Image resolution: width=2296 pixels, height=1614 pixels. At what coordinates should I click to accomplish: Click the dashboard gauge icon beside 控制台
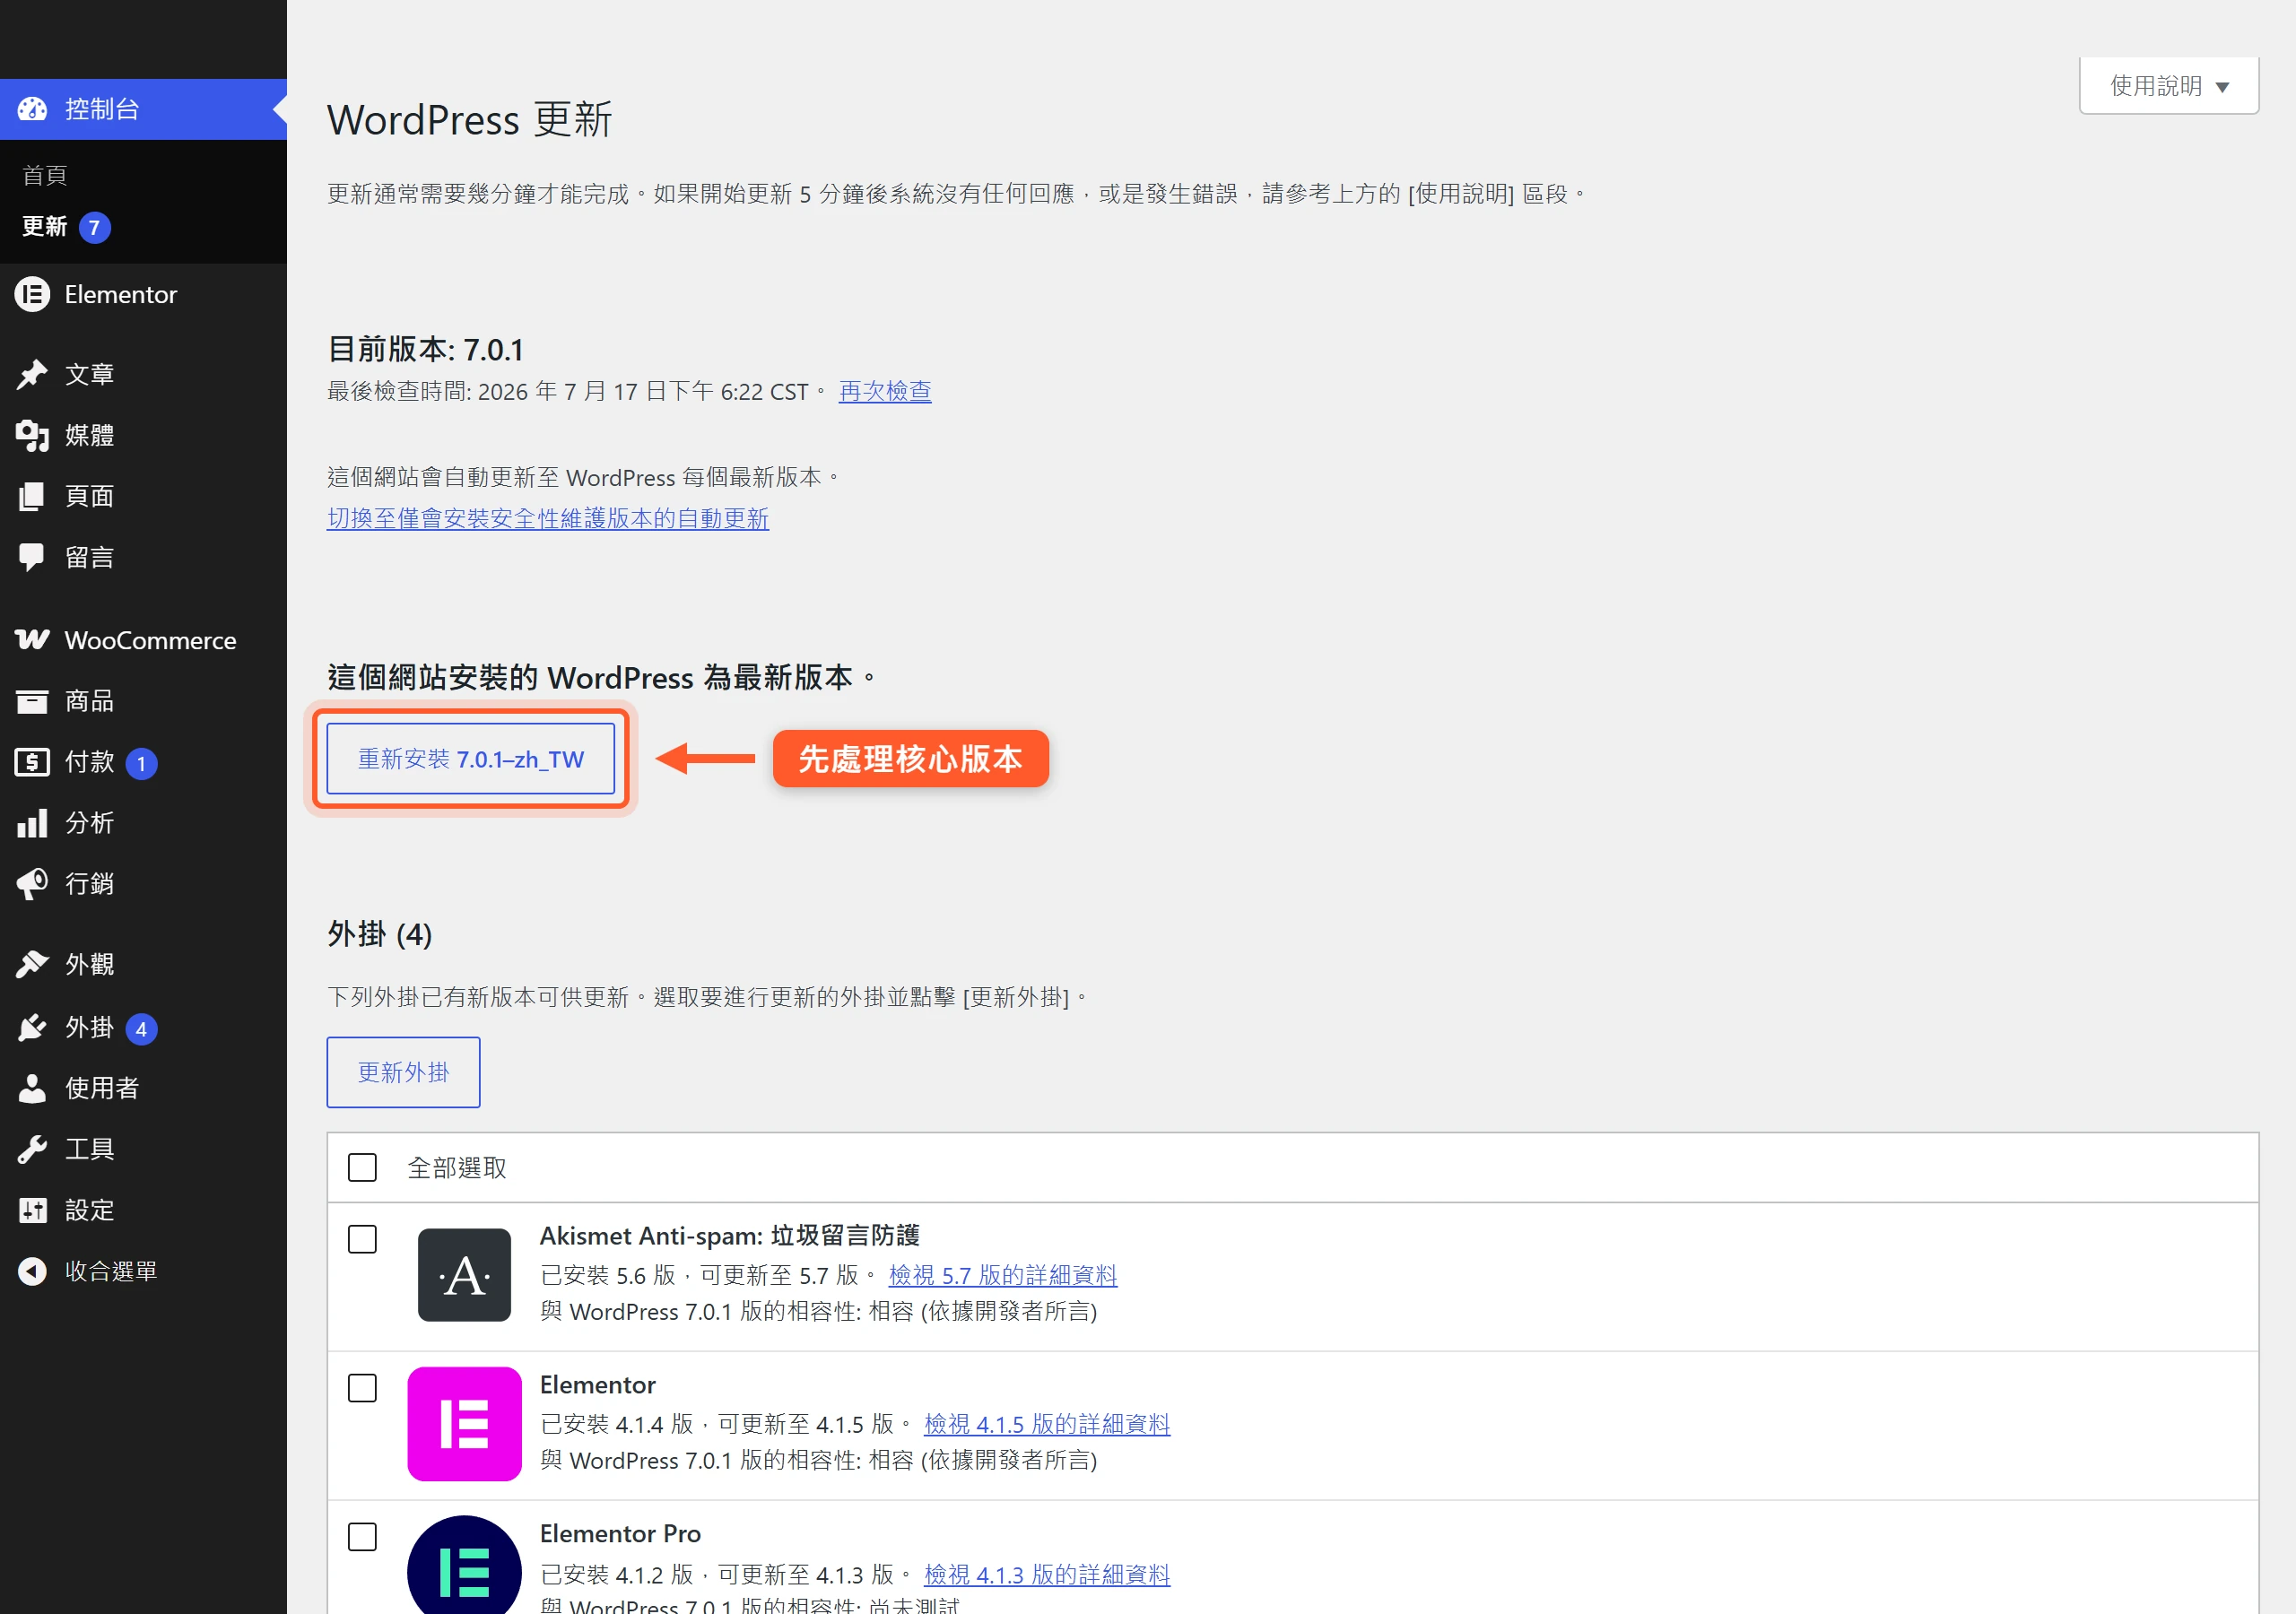(x=32, y=109)
